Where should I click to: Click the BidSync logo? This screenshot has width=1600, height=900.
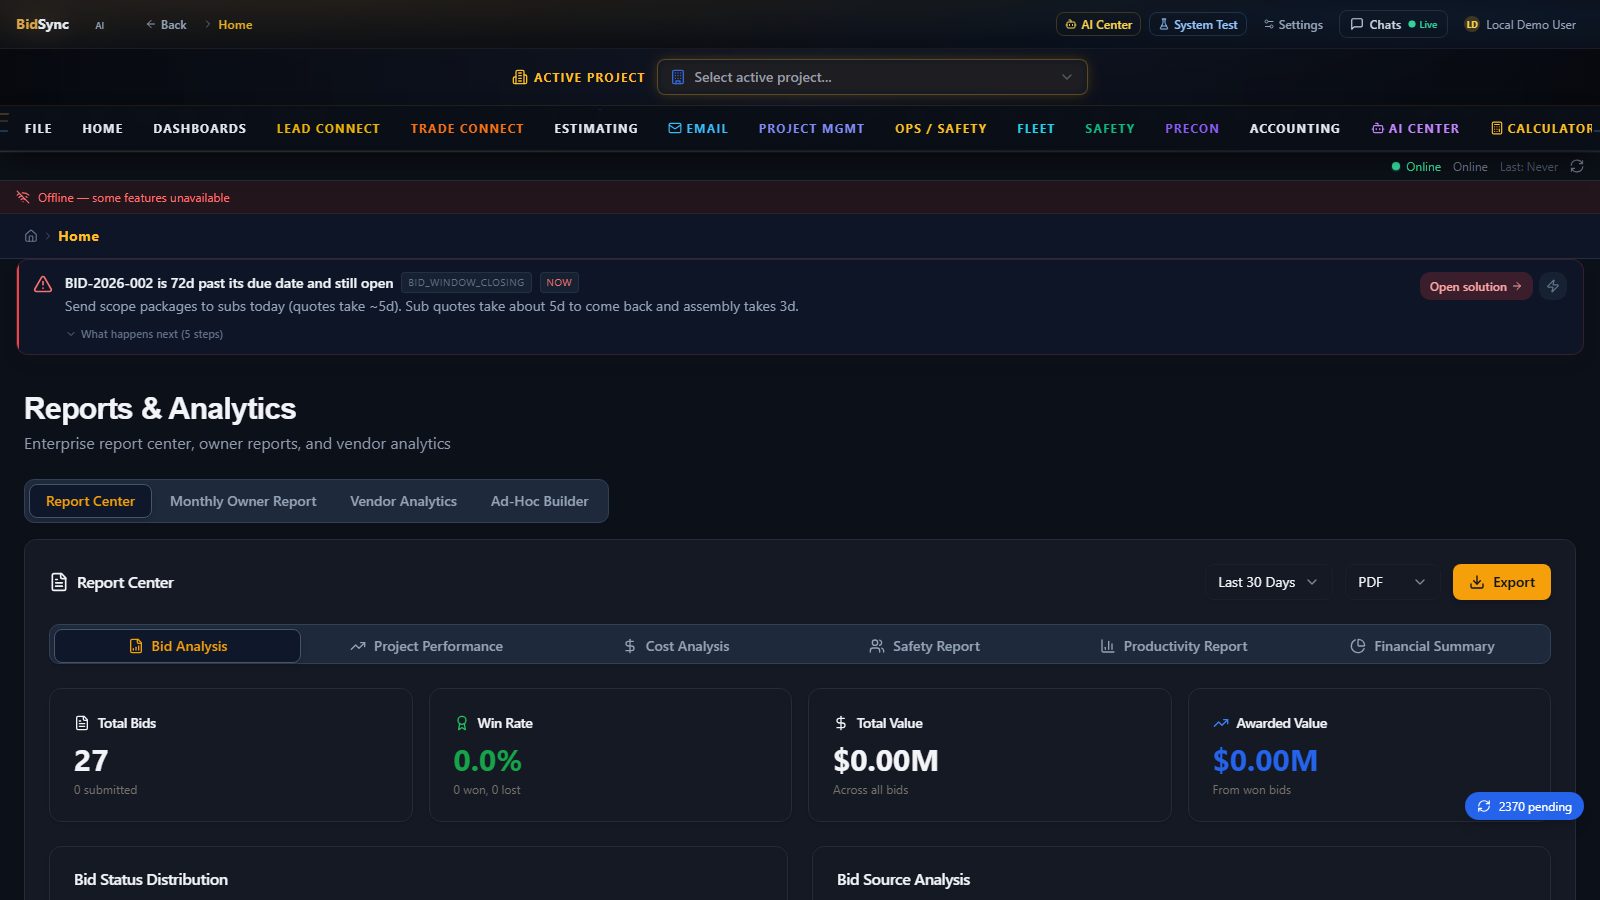(x=42, y=24)
